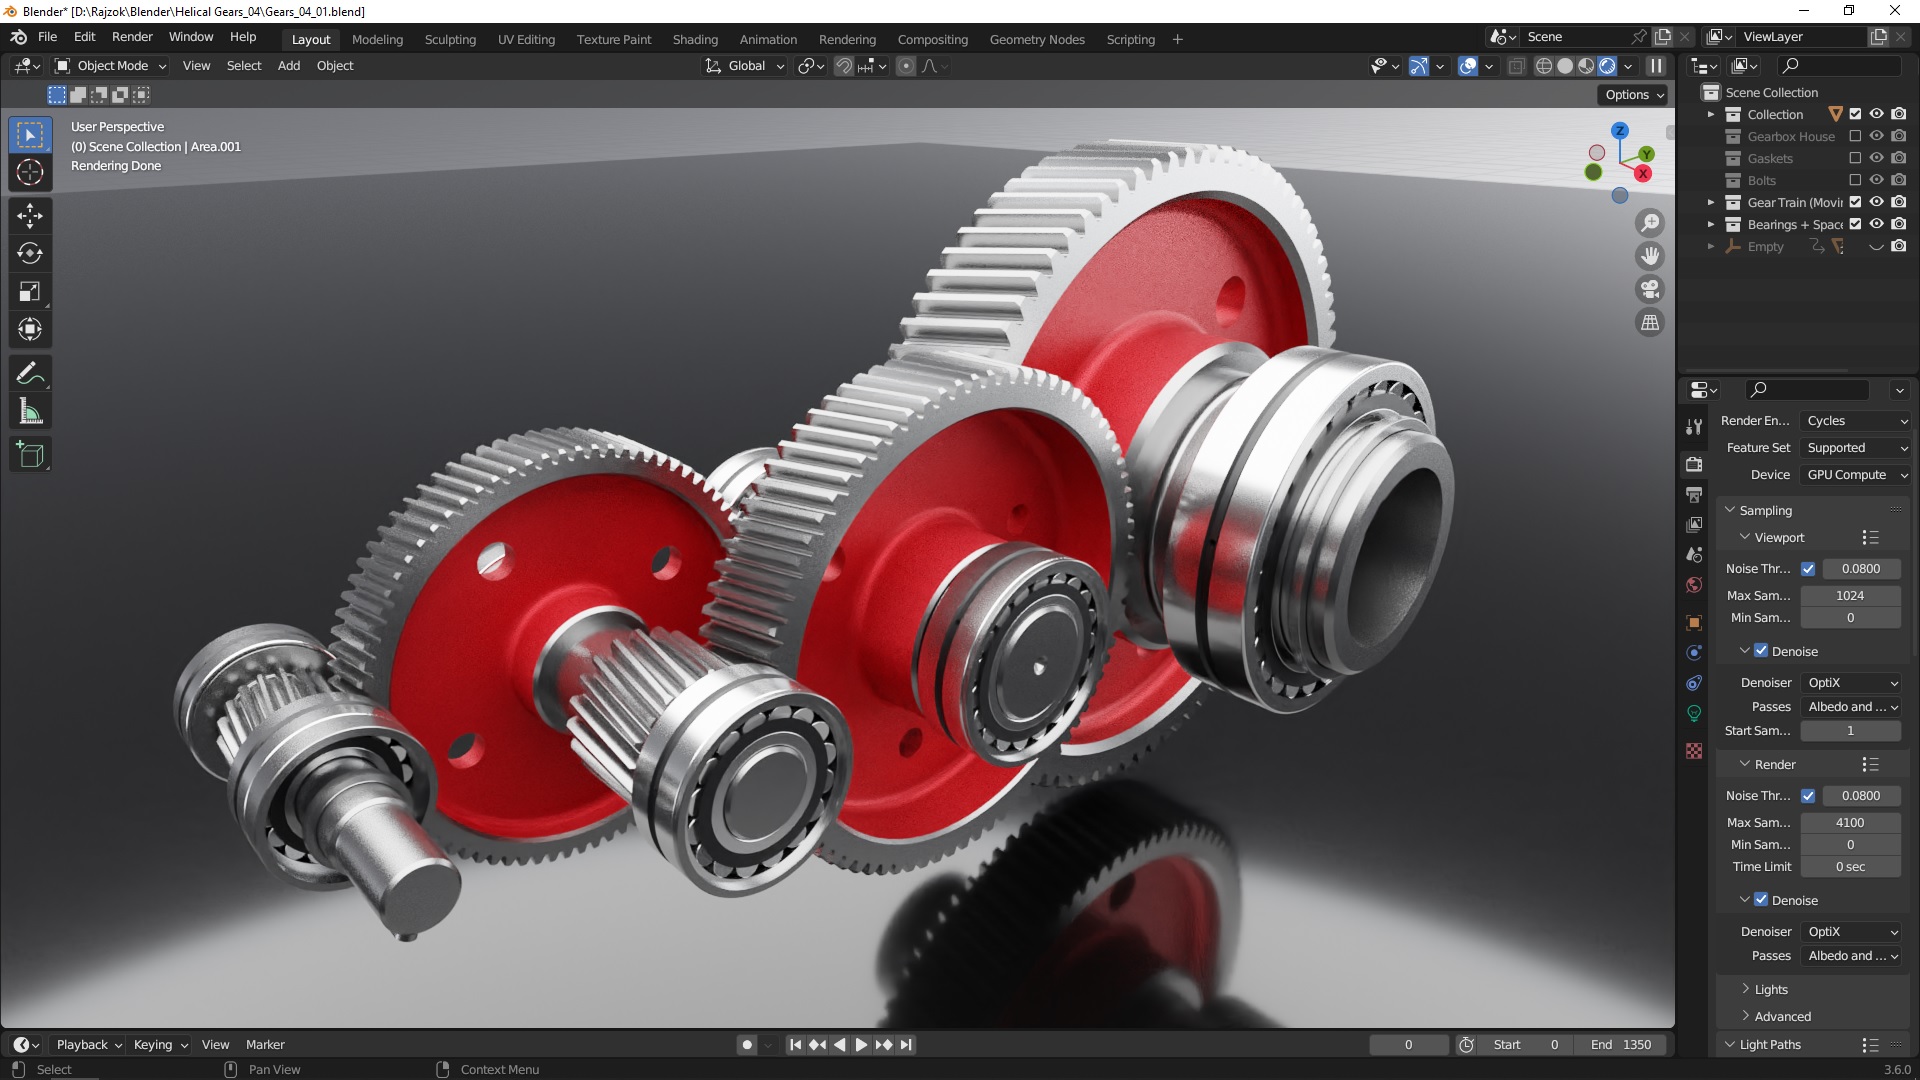Toggle X-ray display in viewport header
The image size is (1920, 1080).
1516,66
